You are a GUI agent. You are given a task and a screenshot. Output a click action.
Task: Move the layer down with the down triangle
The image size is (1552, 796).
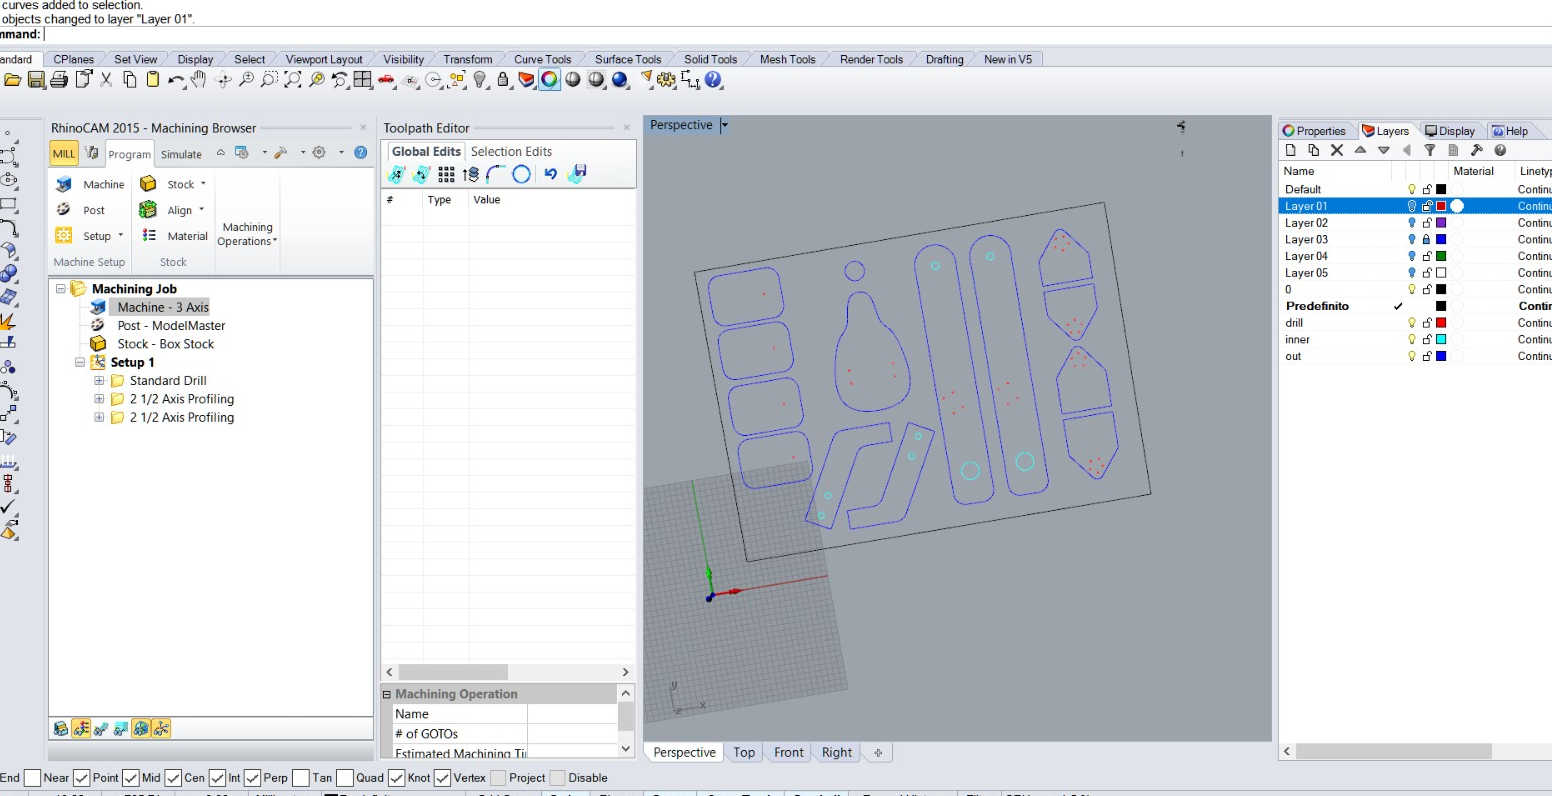(1384, 150)
